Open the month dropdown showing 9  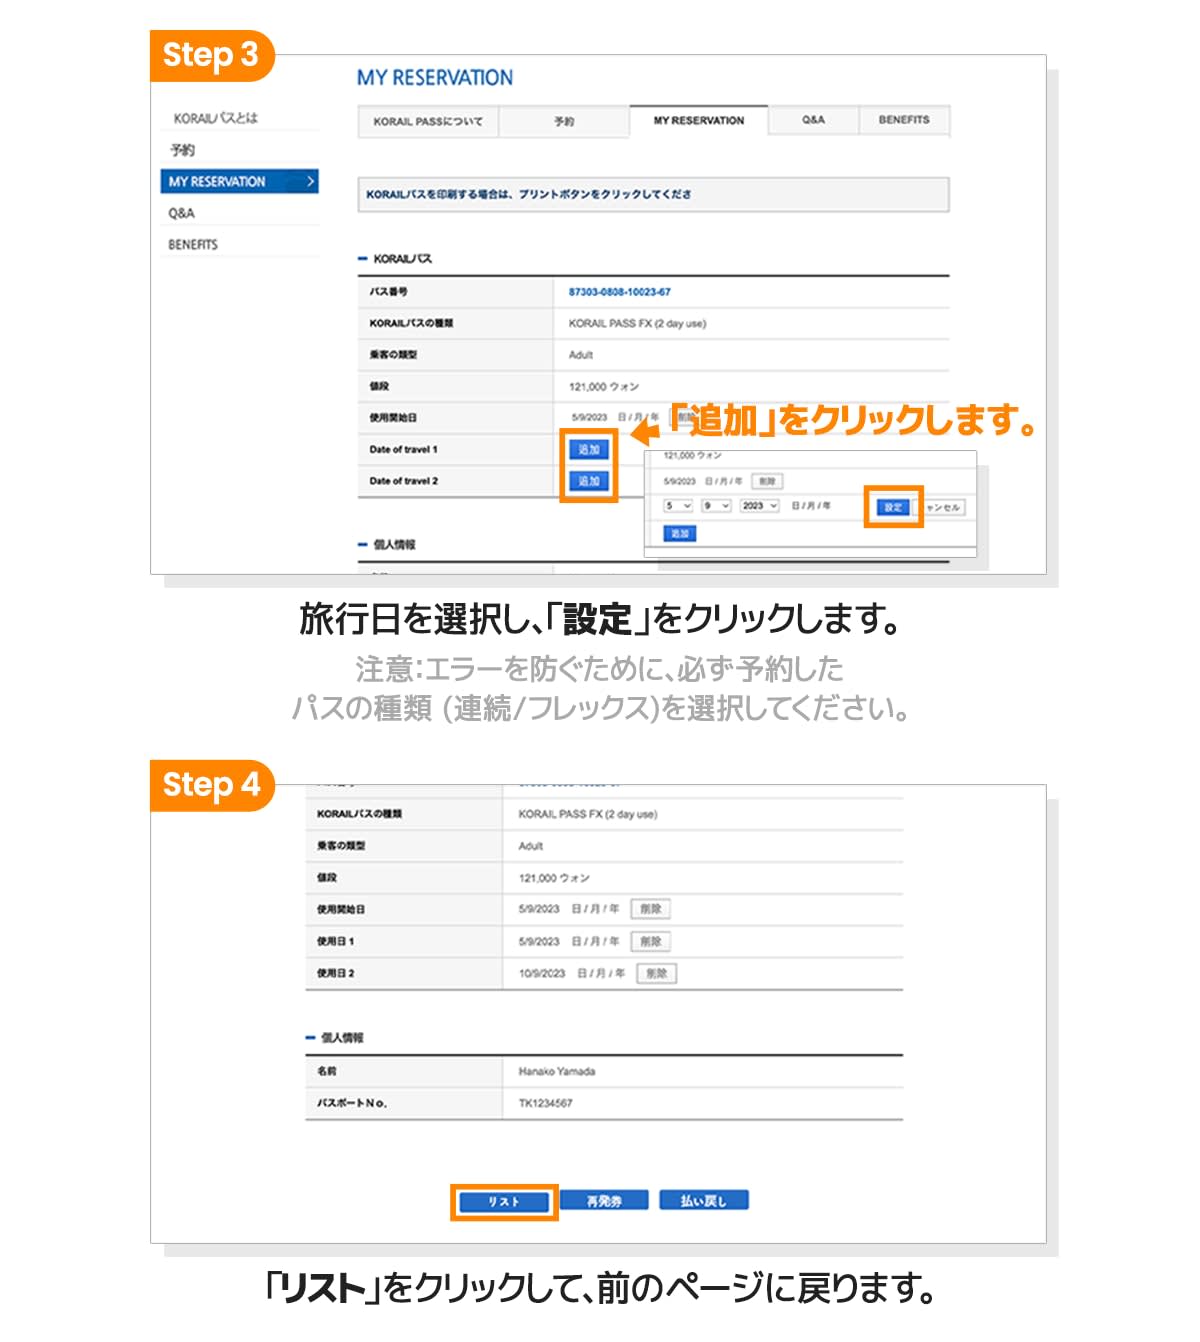click(x=716, y=506)
